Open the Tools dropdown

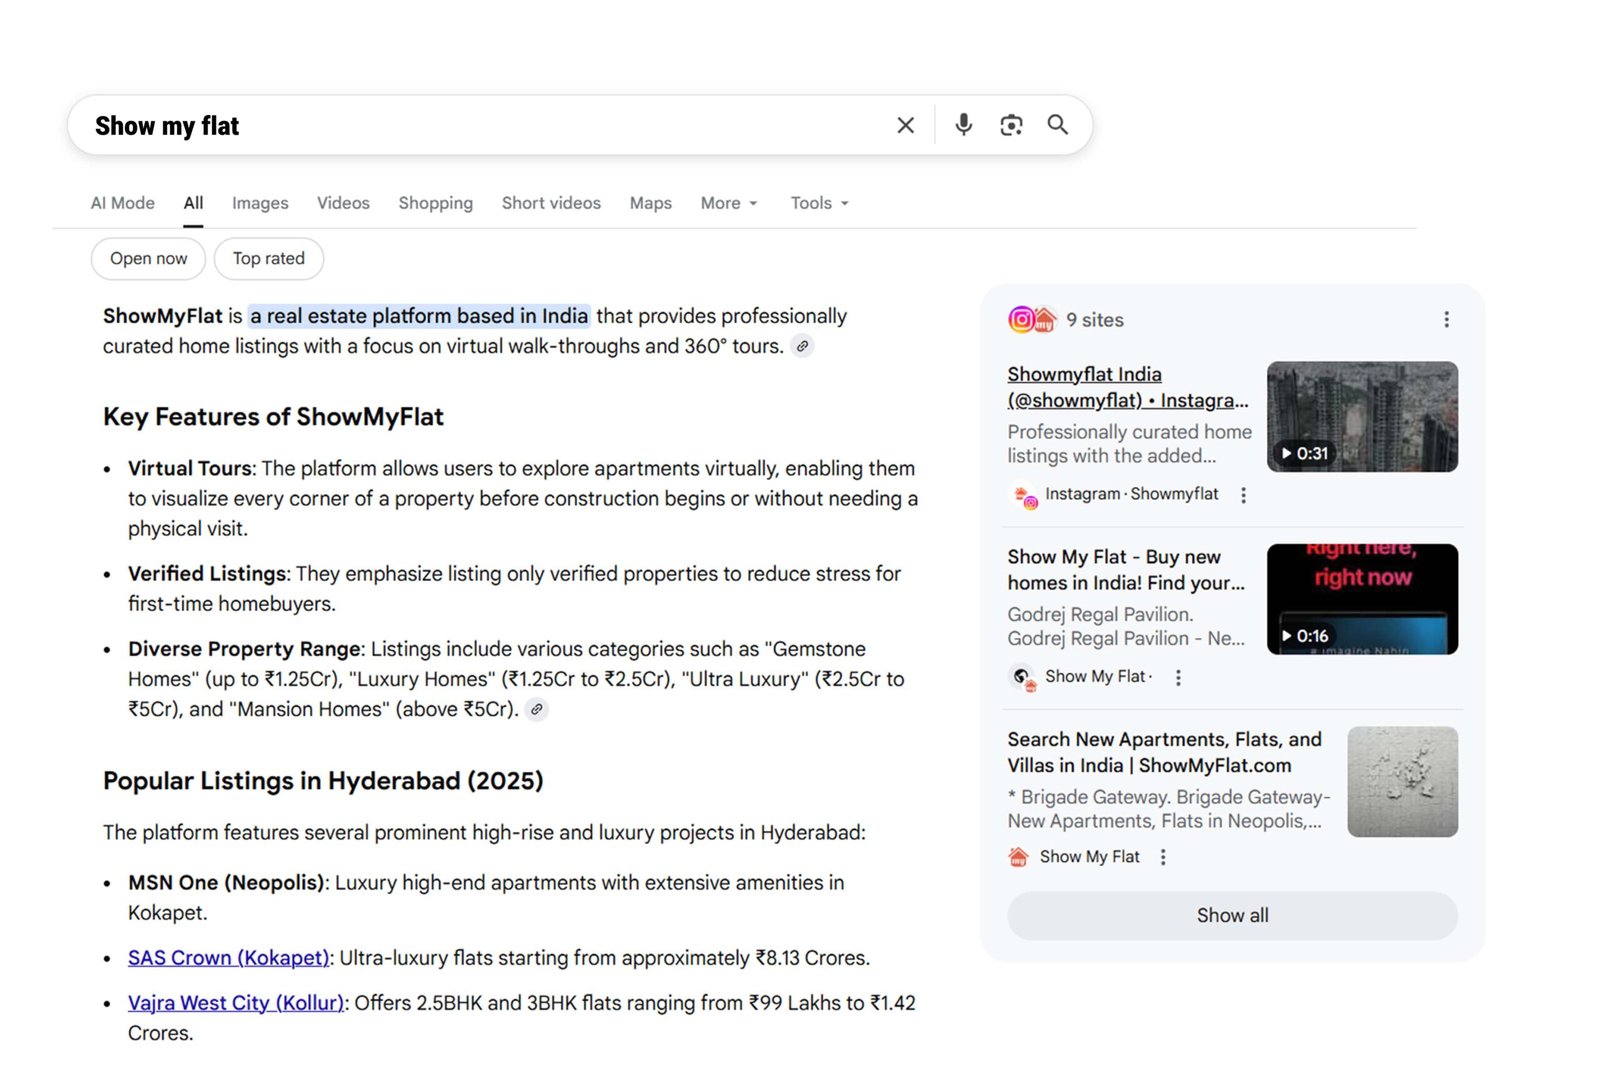pos(818,203)
